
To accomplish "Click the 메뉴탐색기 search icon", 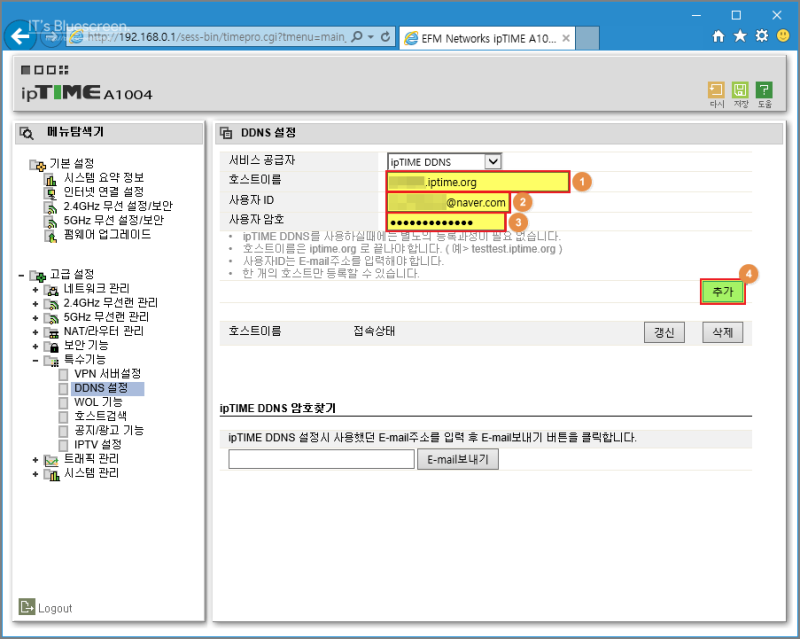I will [x=27, y=134].
